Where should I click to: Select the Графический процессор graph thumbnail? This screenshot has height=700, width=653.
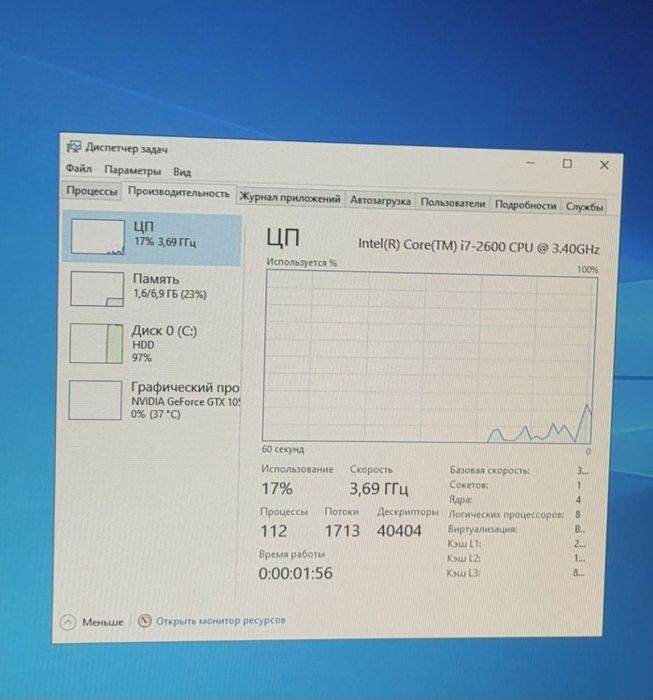coord(95,400)
